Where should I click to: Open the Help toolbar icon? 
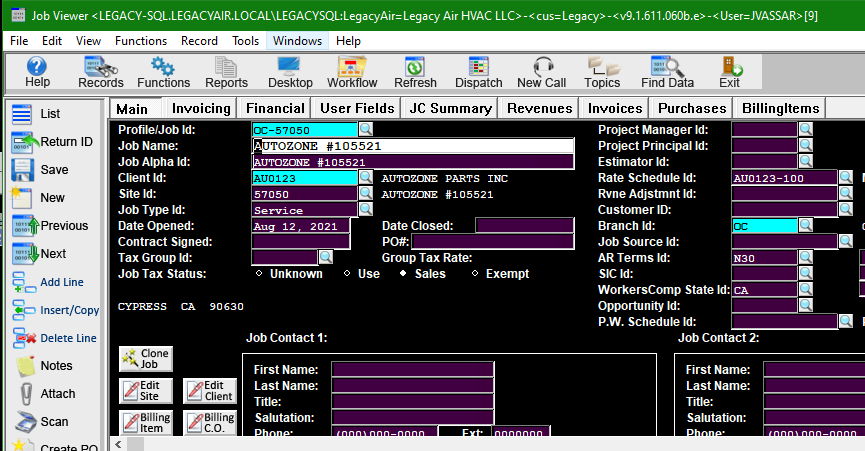(37, 72)
